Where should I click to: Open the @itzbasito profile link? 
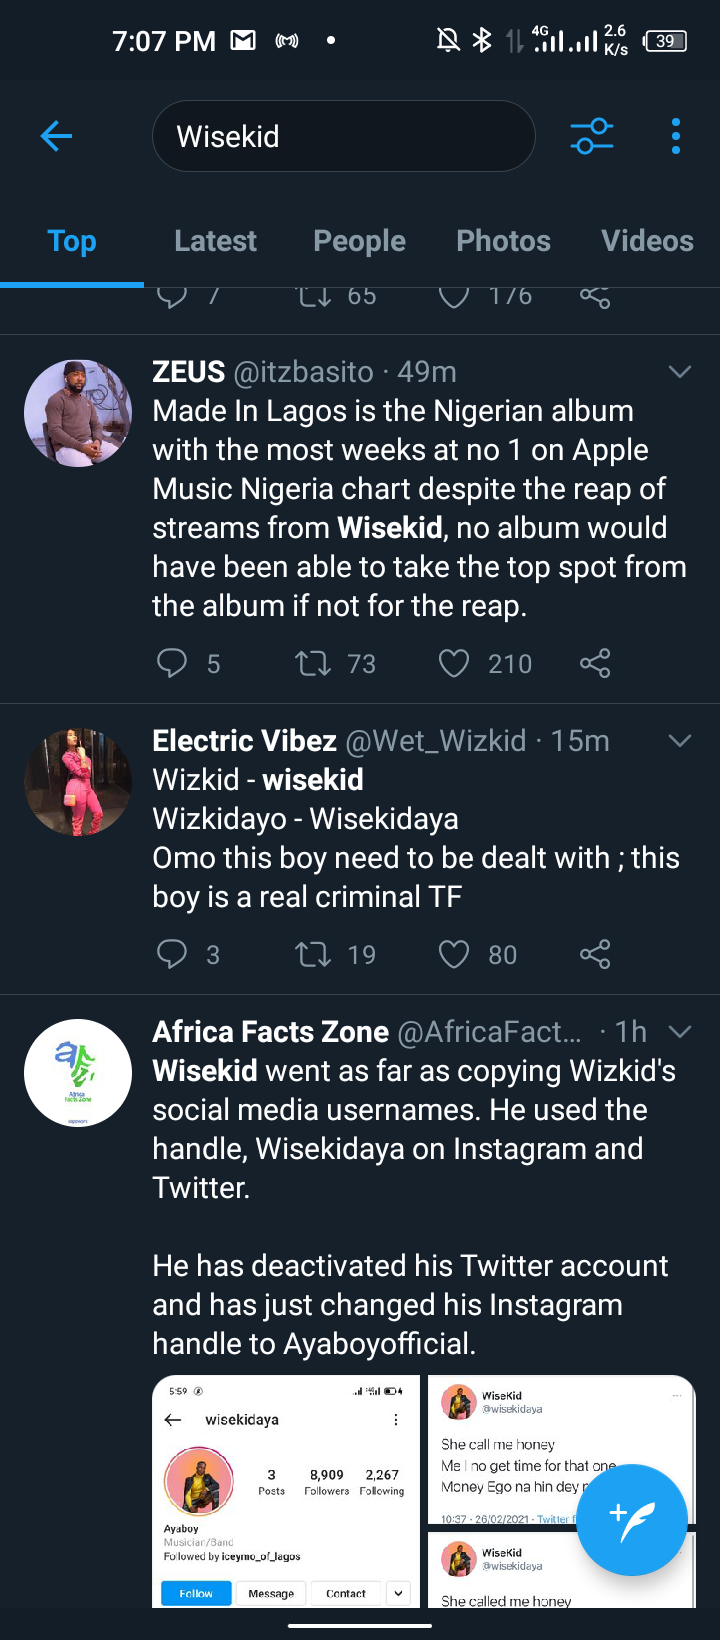pyautogui.click(x=303, y=372)
